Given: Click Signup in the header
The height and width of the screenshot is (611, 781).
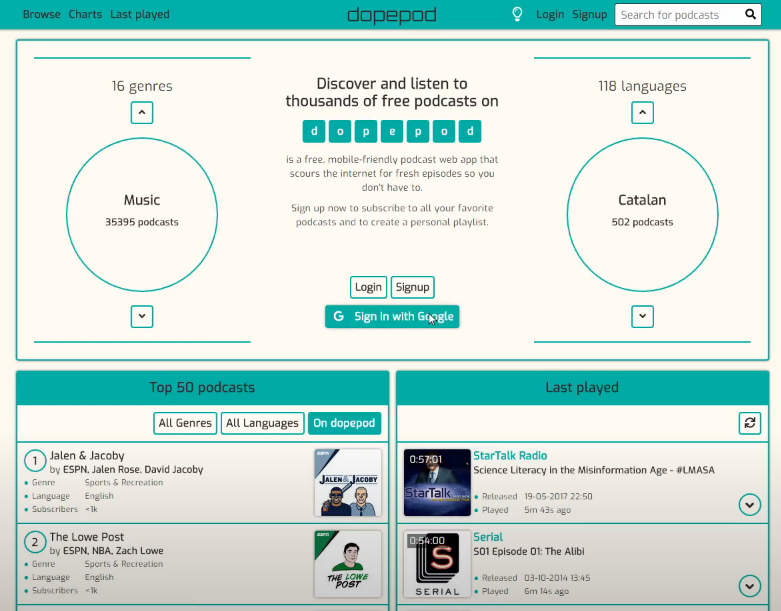Looking at the screenshot, I should (590, 14).
